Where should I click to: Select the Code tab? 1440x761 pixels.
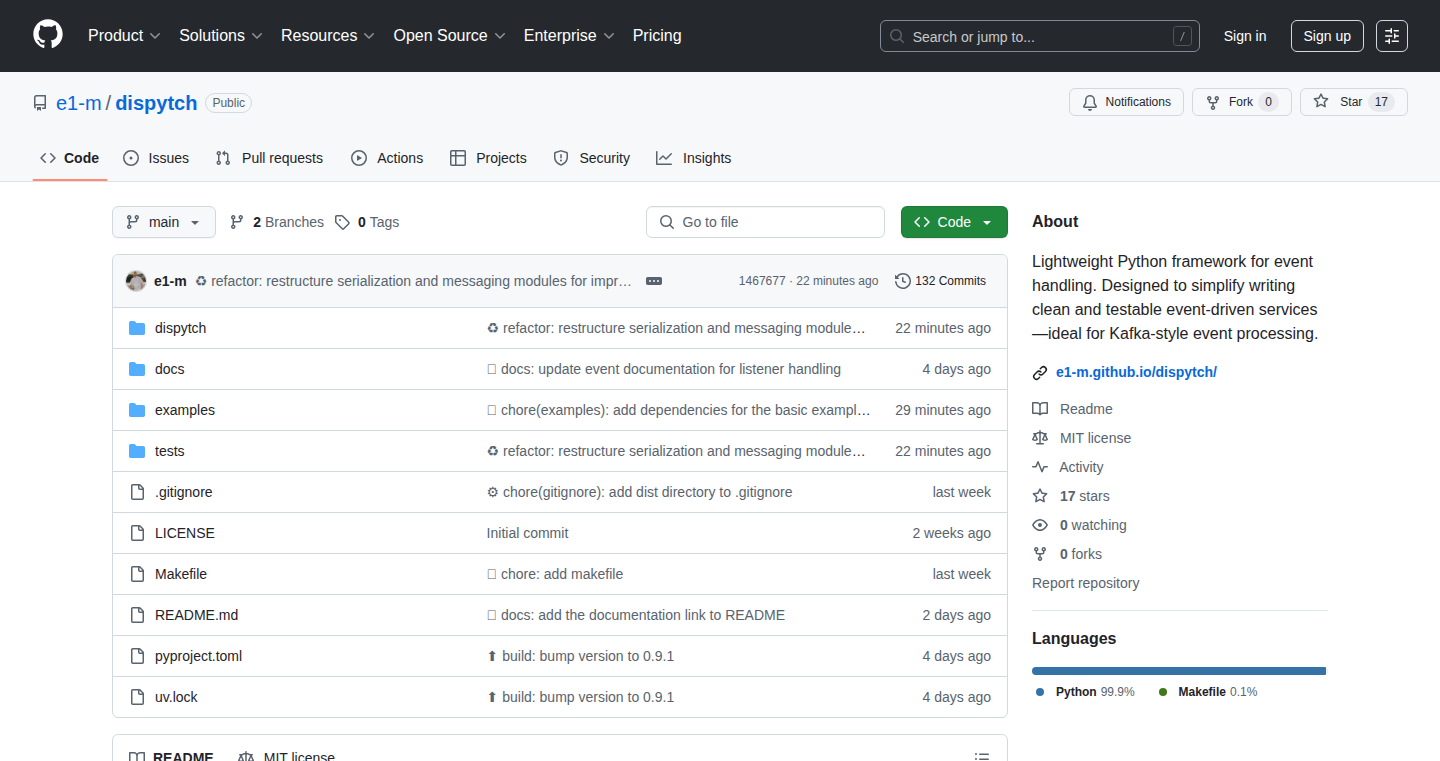[x=70, y=158]
